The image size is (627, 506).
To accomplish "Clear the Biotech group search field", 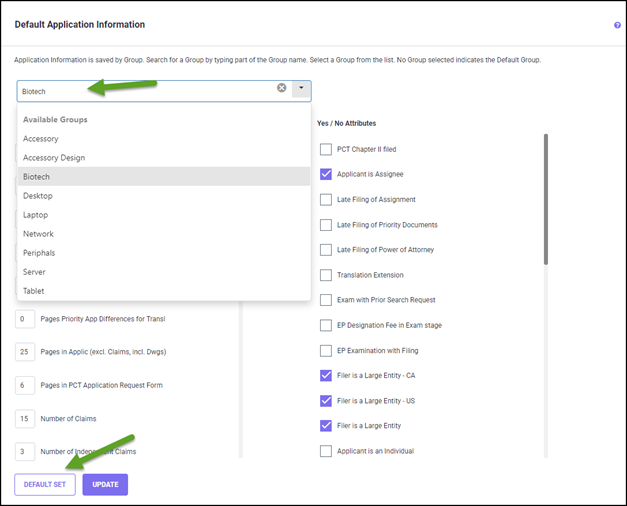I will tap(282, 89).
